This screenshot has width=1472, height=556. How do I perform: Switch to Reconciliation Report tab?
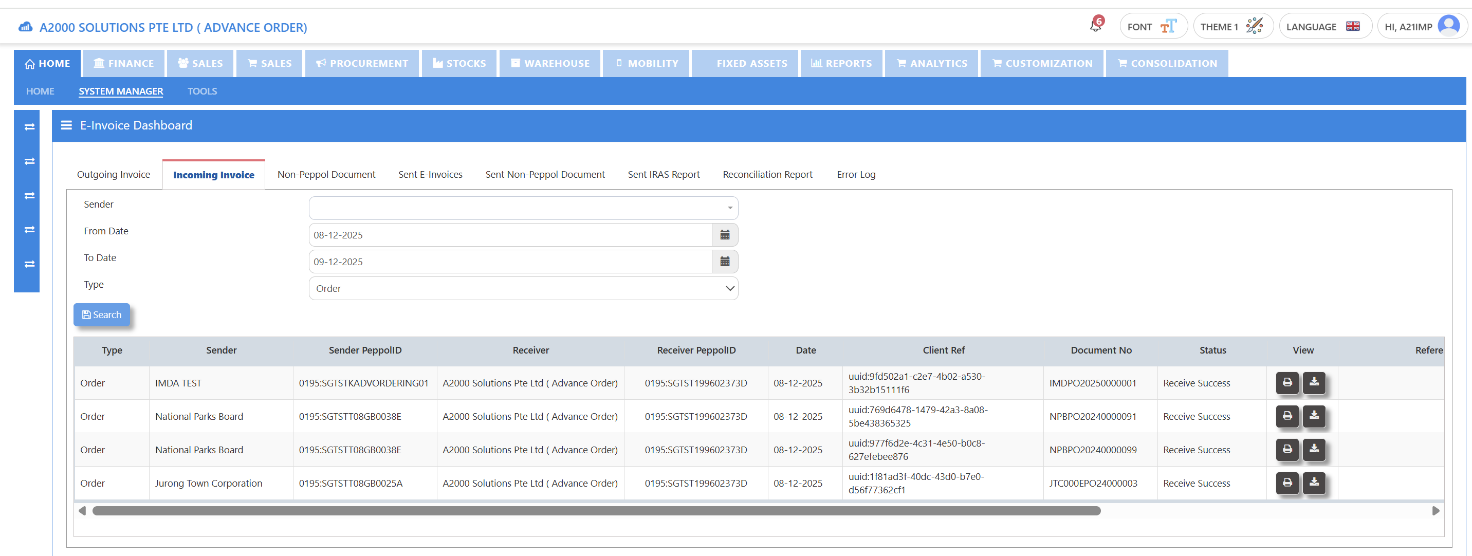coord(768,175)
